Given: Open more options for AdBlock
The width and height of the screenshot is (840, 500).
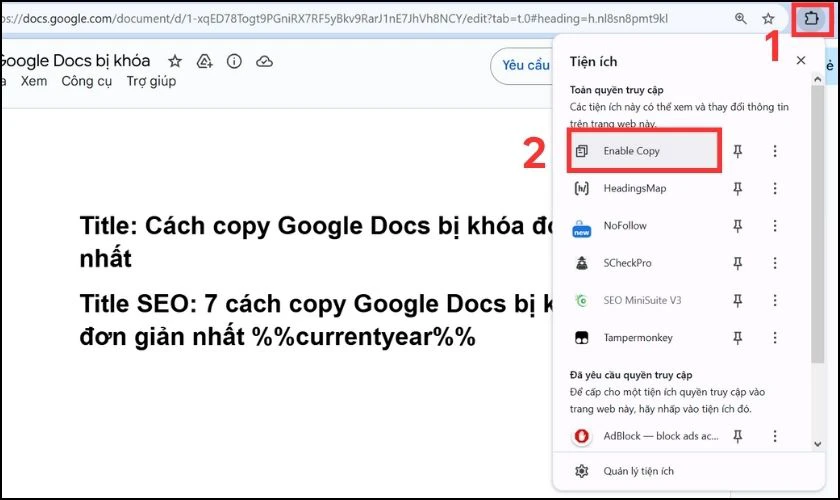Looking at the screenshot, I should tap(775, 436).
